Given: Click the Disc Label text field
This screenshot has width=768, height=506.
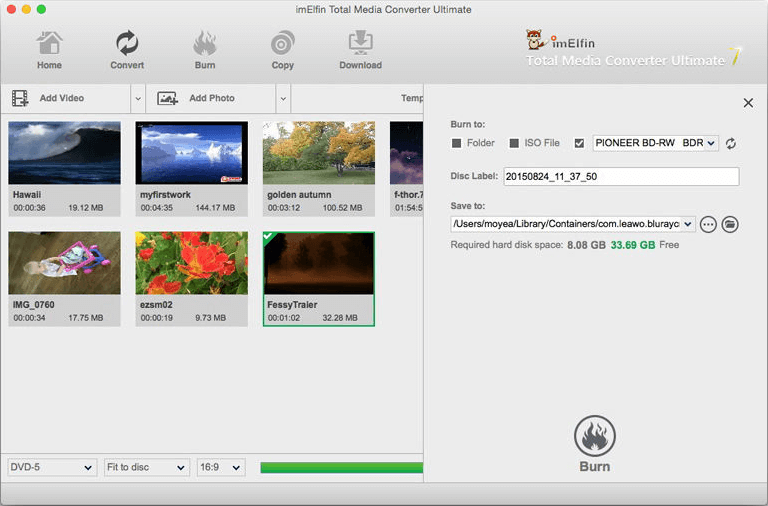Looking at the screenshot, I should [620, 177].
